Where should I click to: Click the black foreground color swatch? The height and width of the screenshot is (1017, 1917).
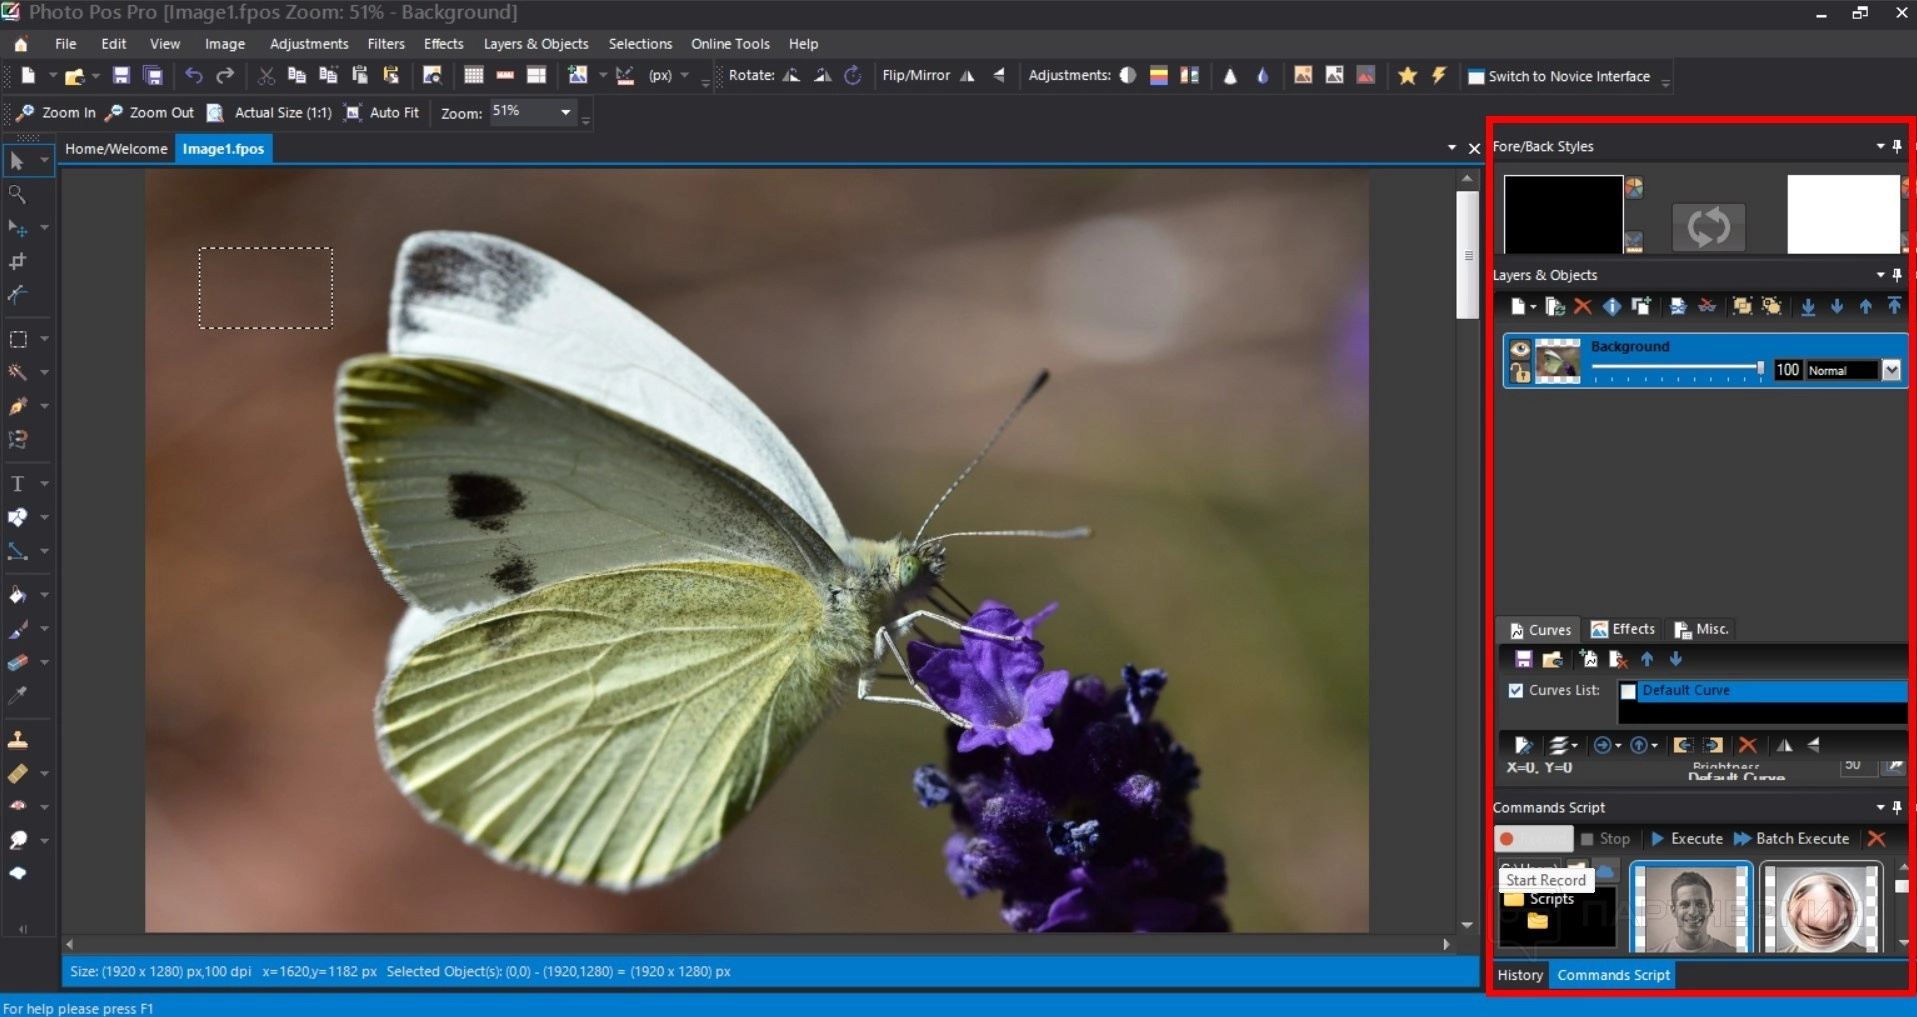pyautogui.click(x=1562, y=214)
